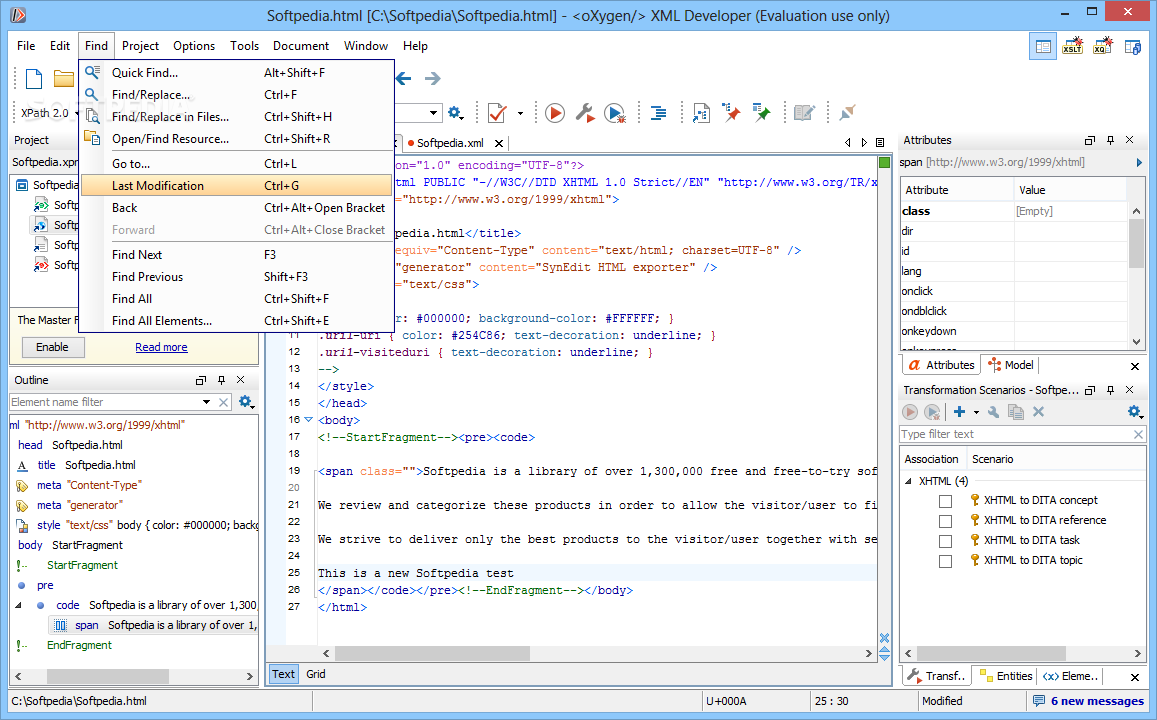Click the book with pencil toolbar icon
Image resolution: width=1157 pixels, height=720 pixels.
[x=804, y=113]
